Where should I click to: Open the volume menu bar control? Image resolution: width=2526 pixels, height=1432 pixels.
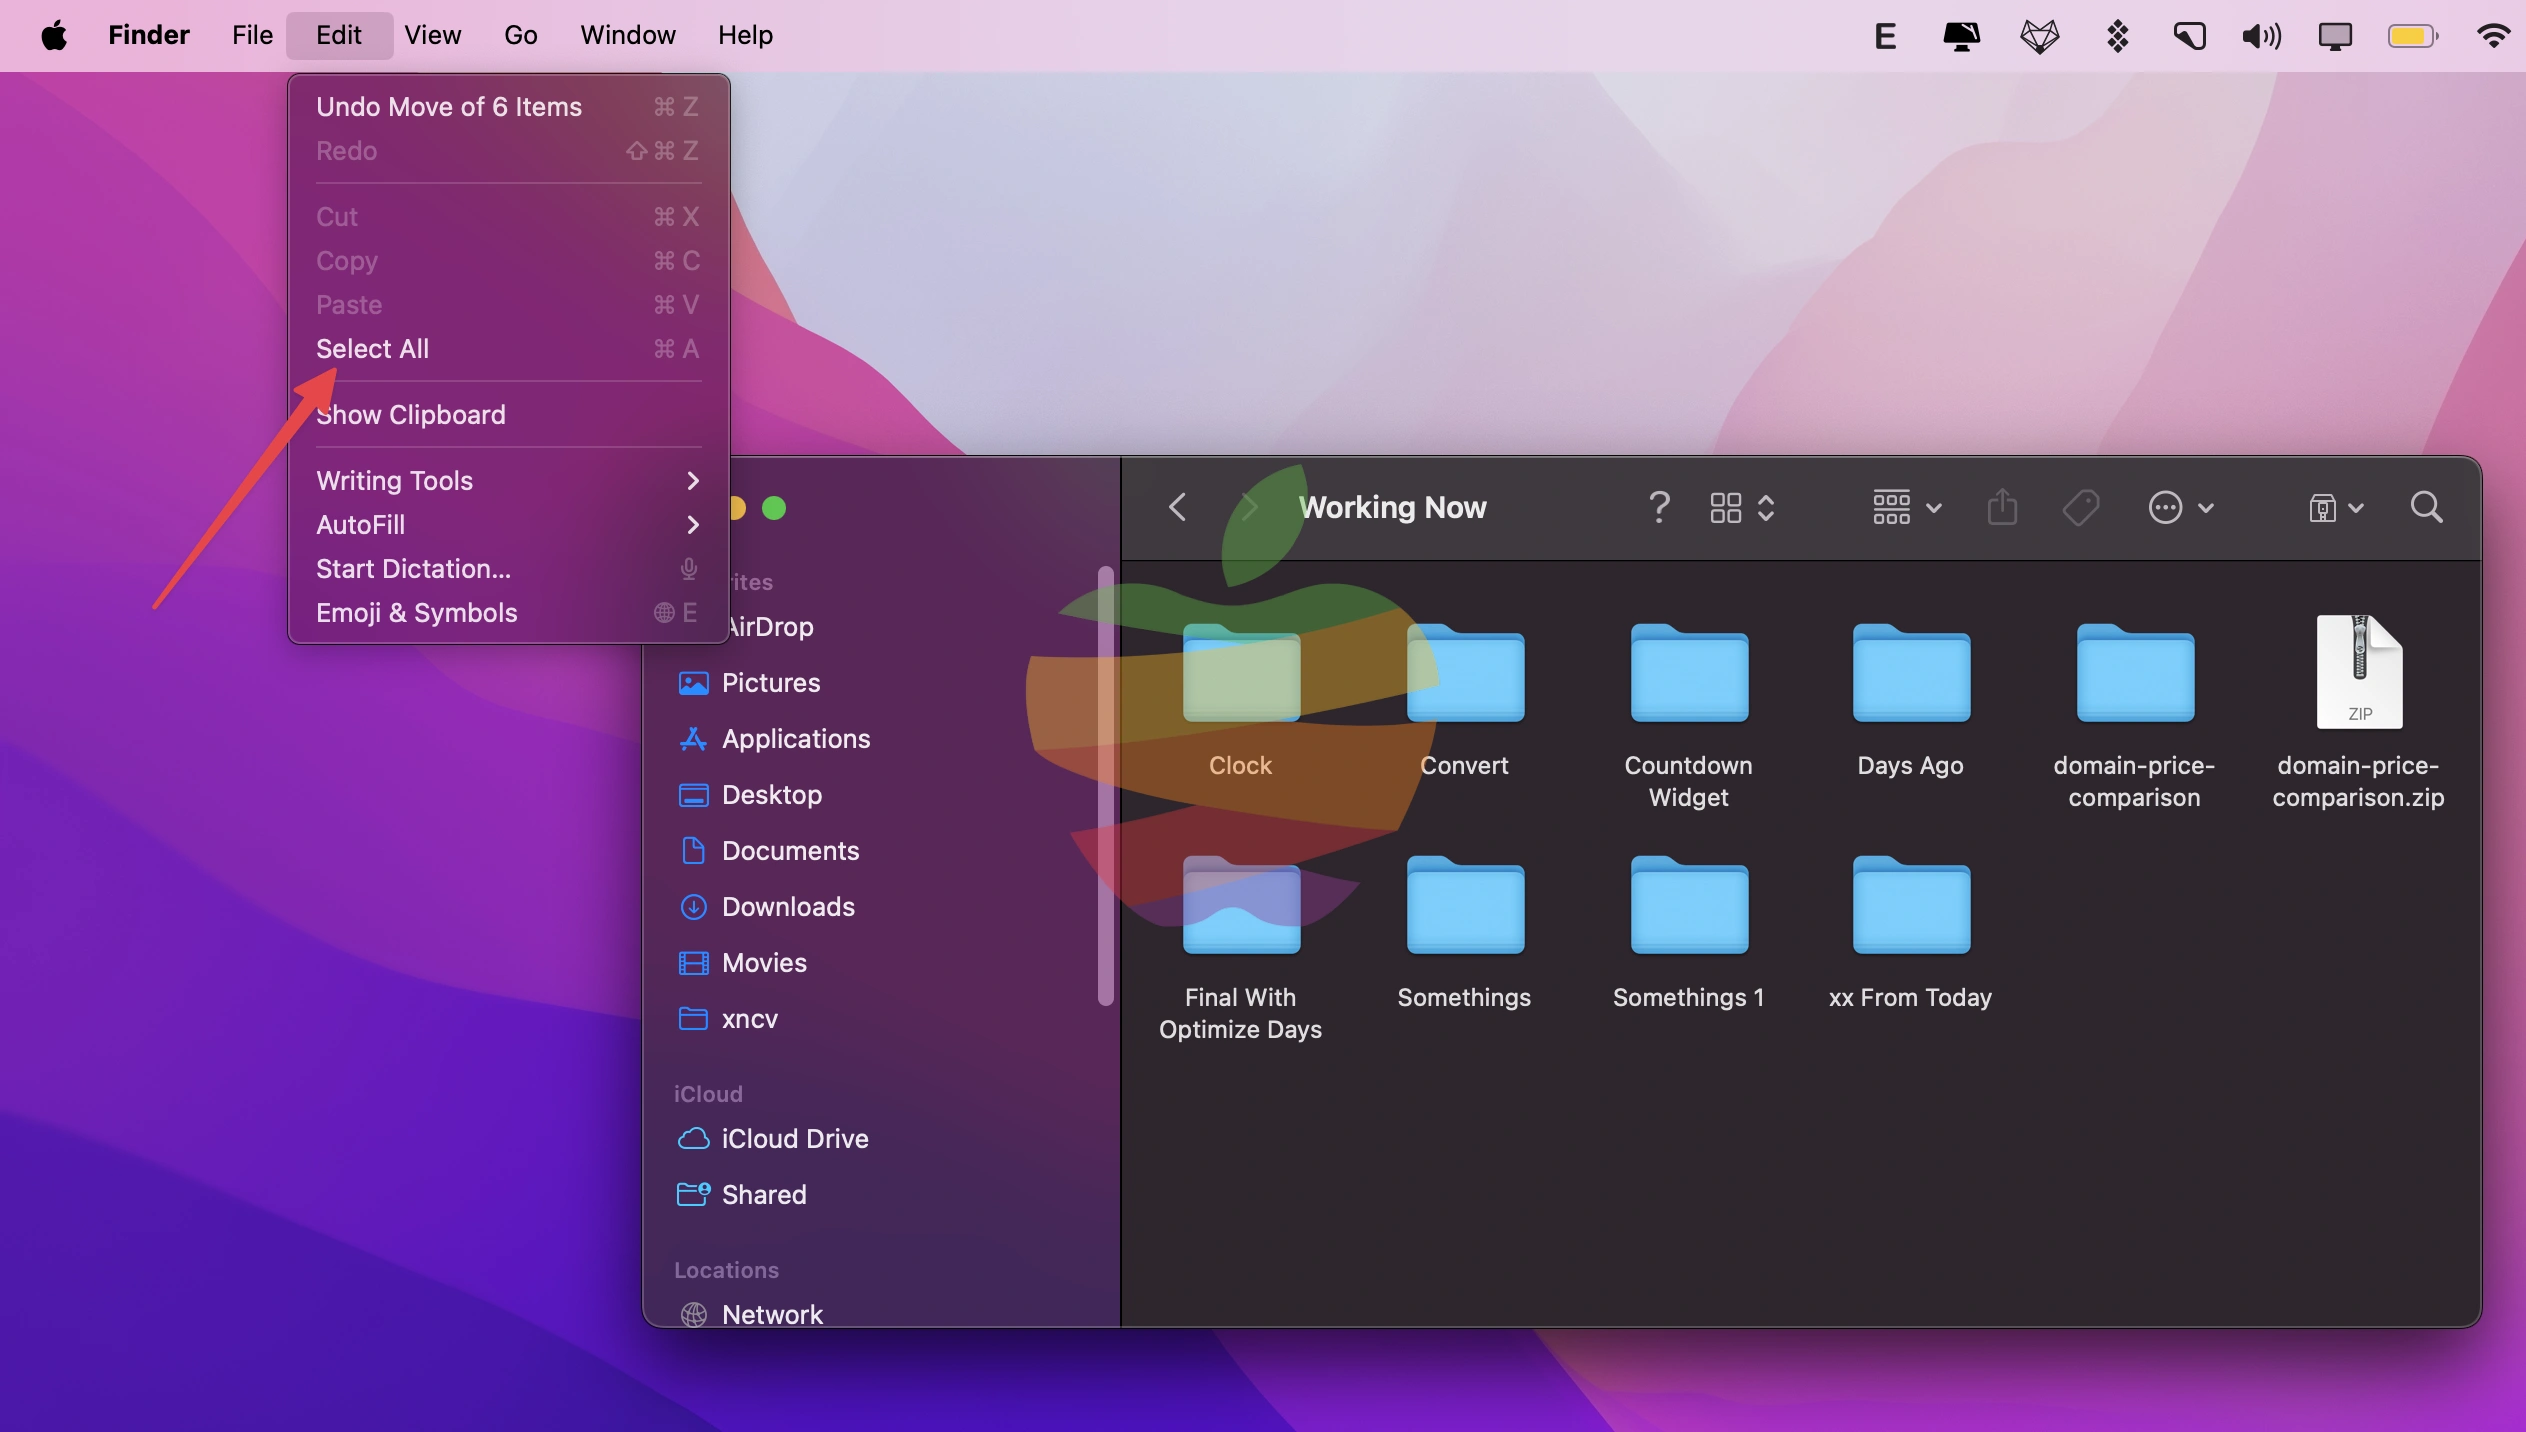tap(2261, 37)
